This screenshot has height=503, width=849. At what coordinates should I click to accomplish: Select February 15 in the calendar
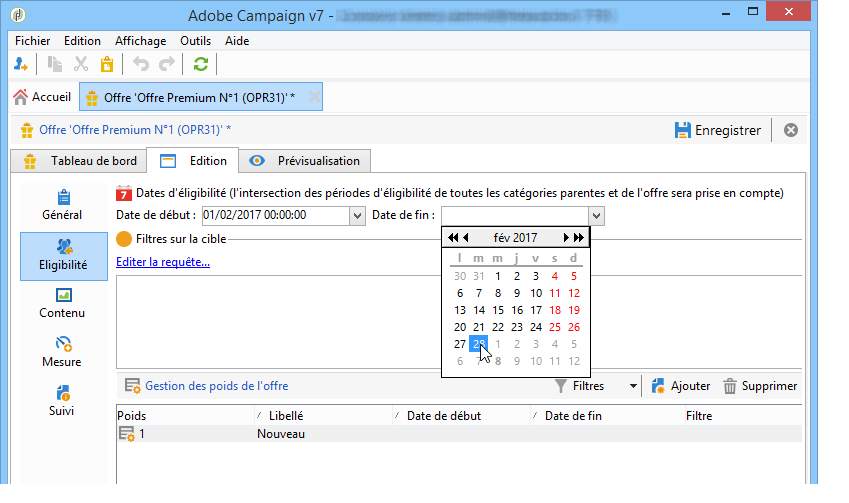click(x=498, y=310)
